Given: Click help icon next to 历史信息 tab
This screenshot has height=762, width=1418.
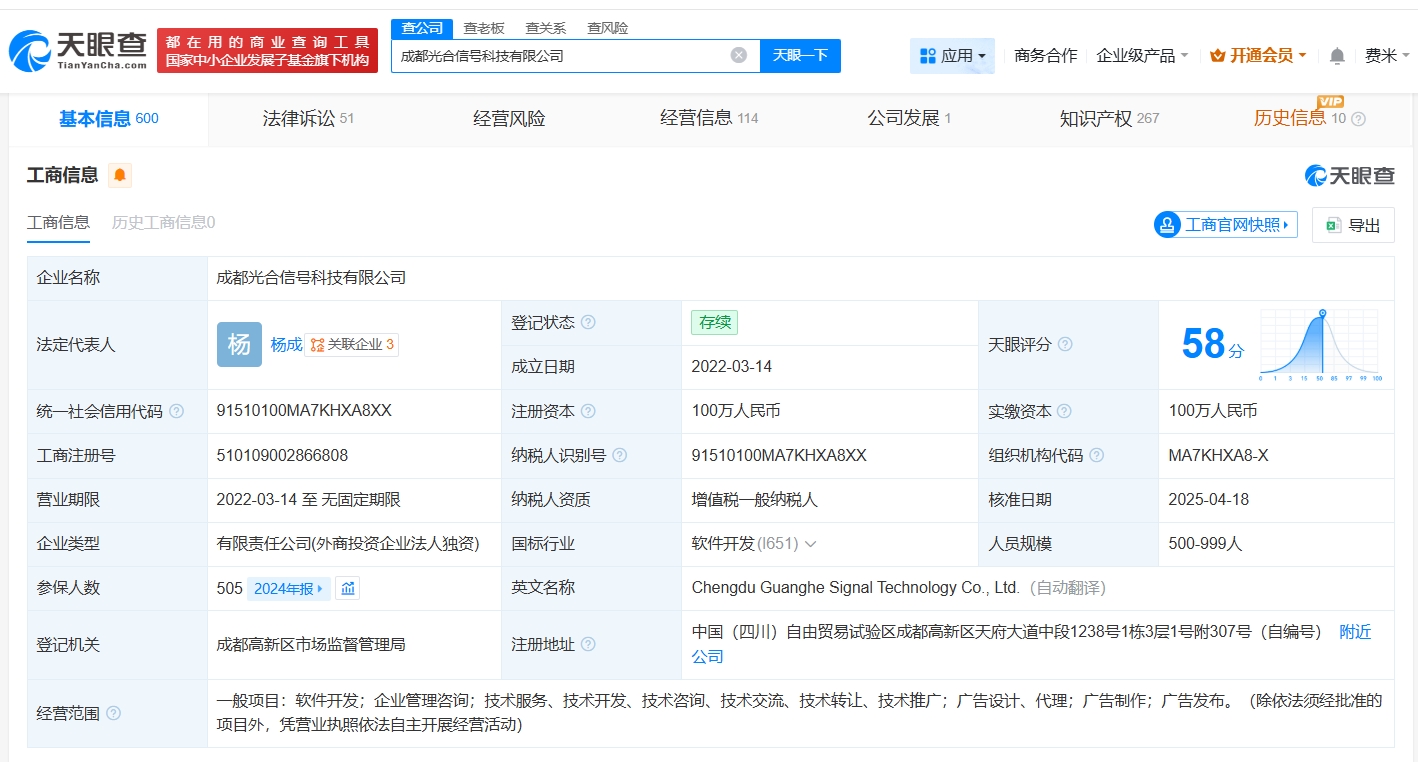Looking at the screenshot, I should tap(1358, 119).
